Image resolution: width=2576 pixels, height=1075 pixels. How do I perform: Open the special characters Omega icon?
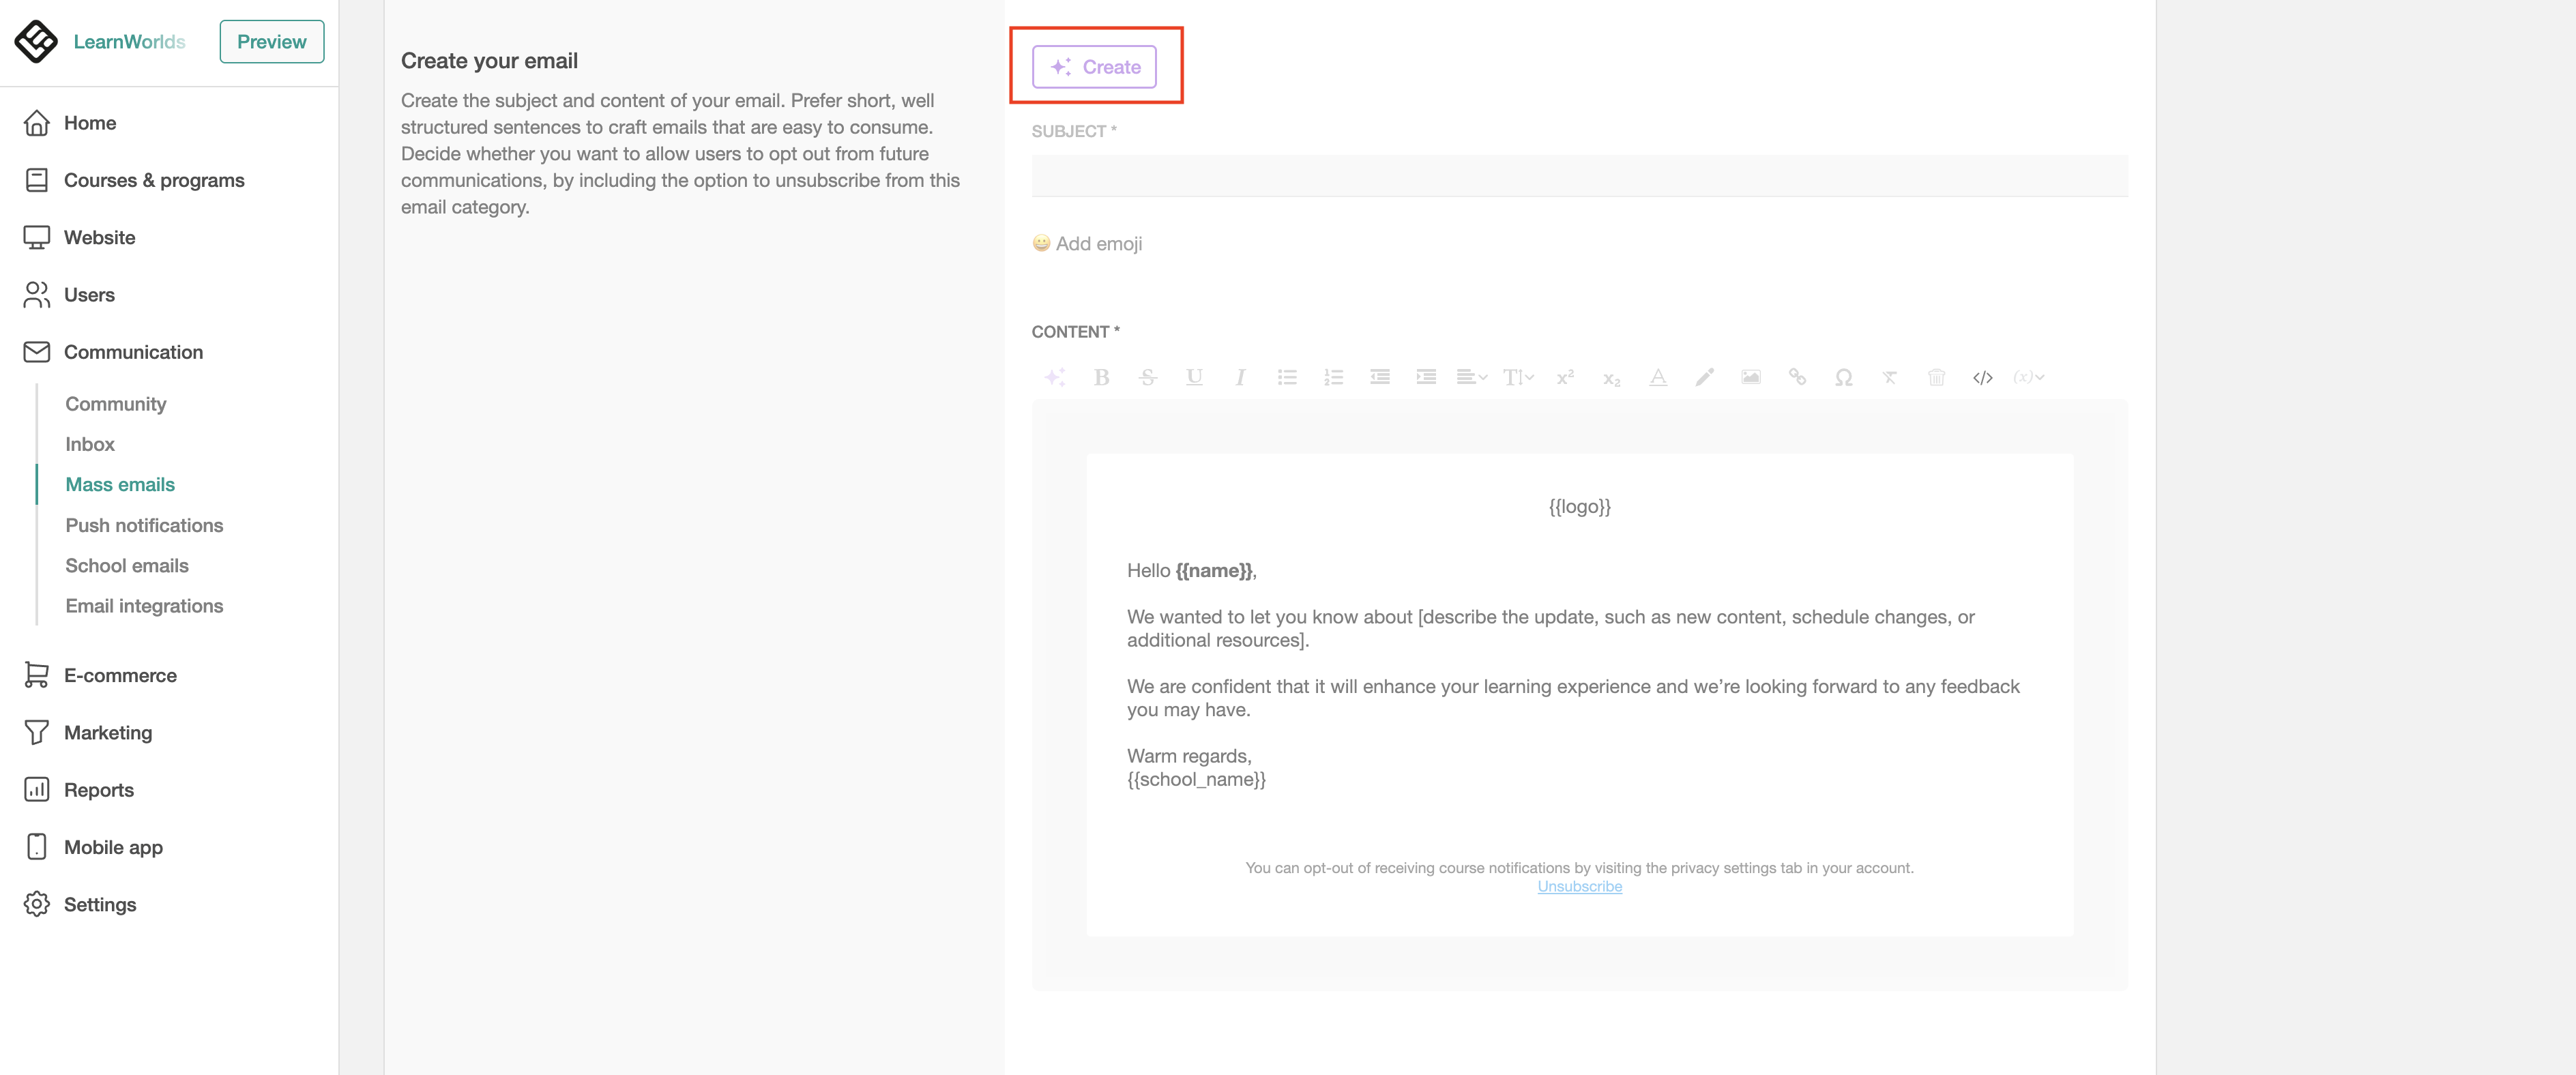(x=1843, y=377)
